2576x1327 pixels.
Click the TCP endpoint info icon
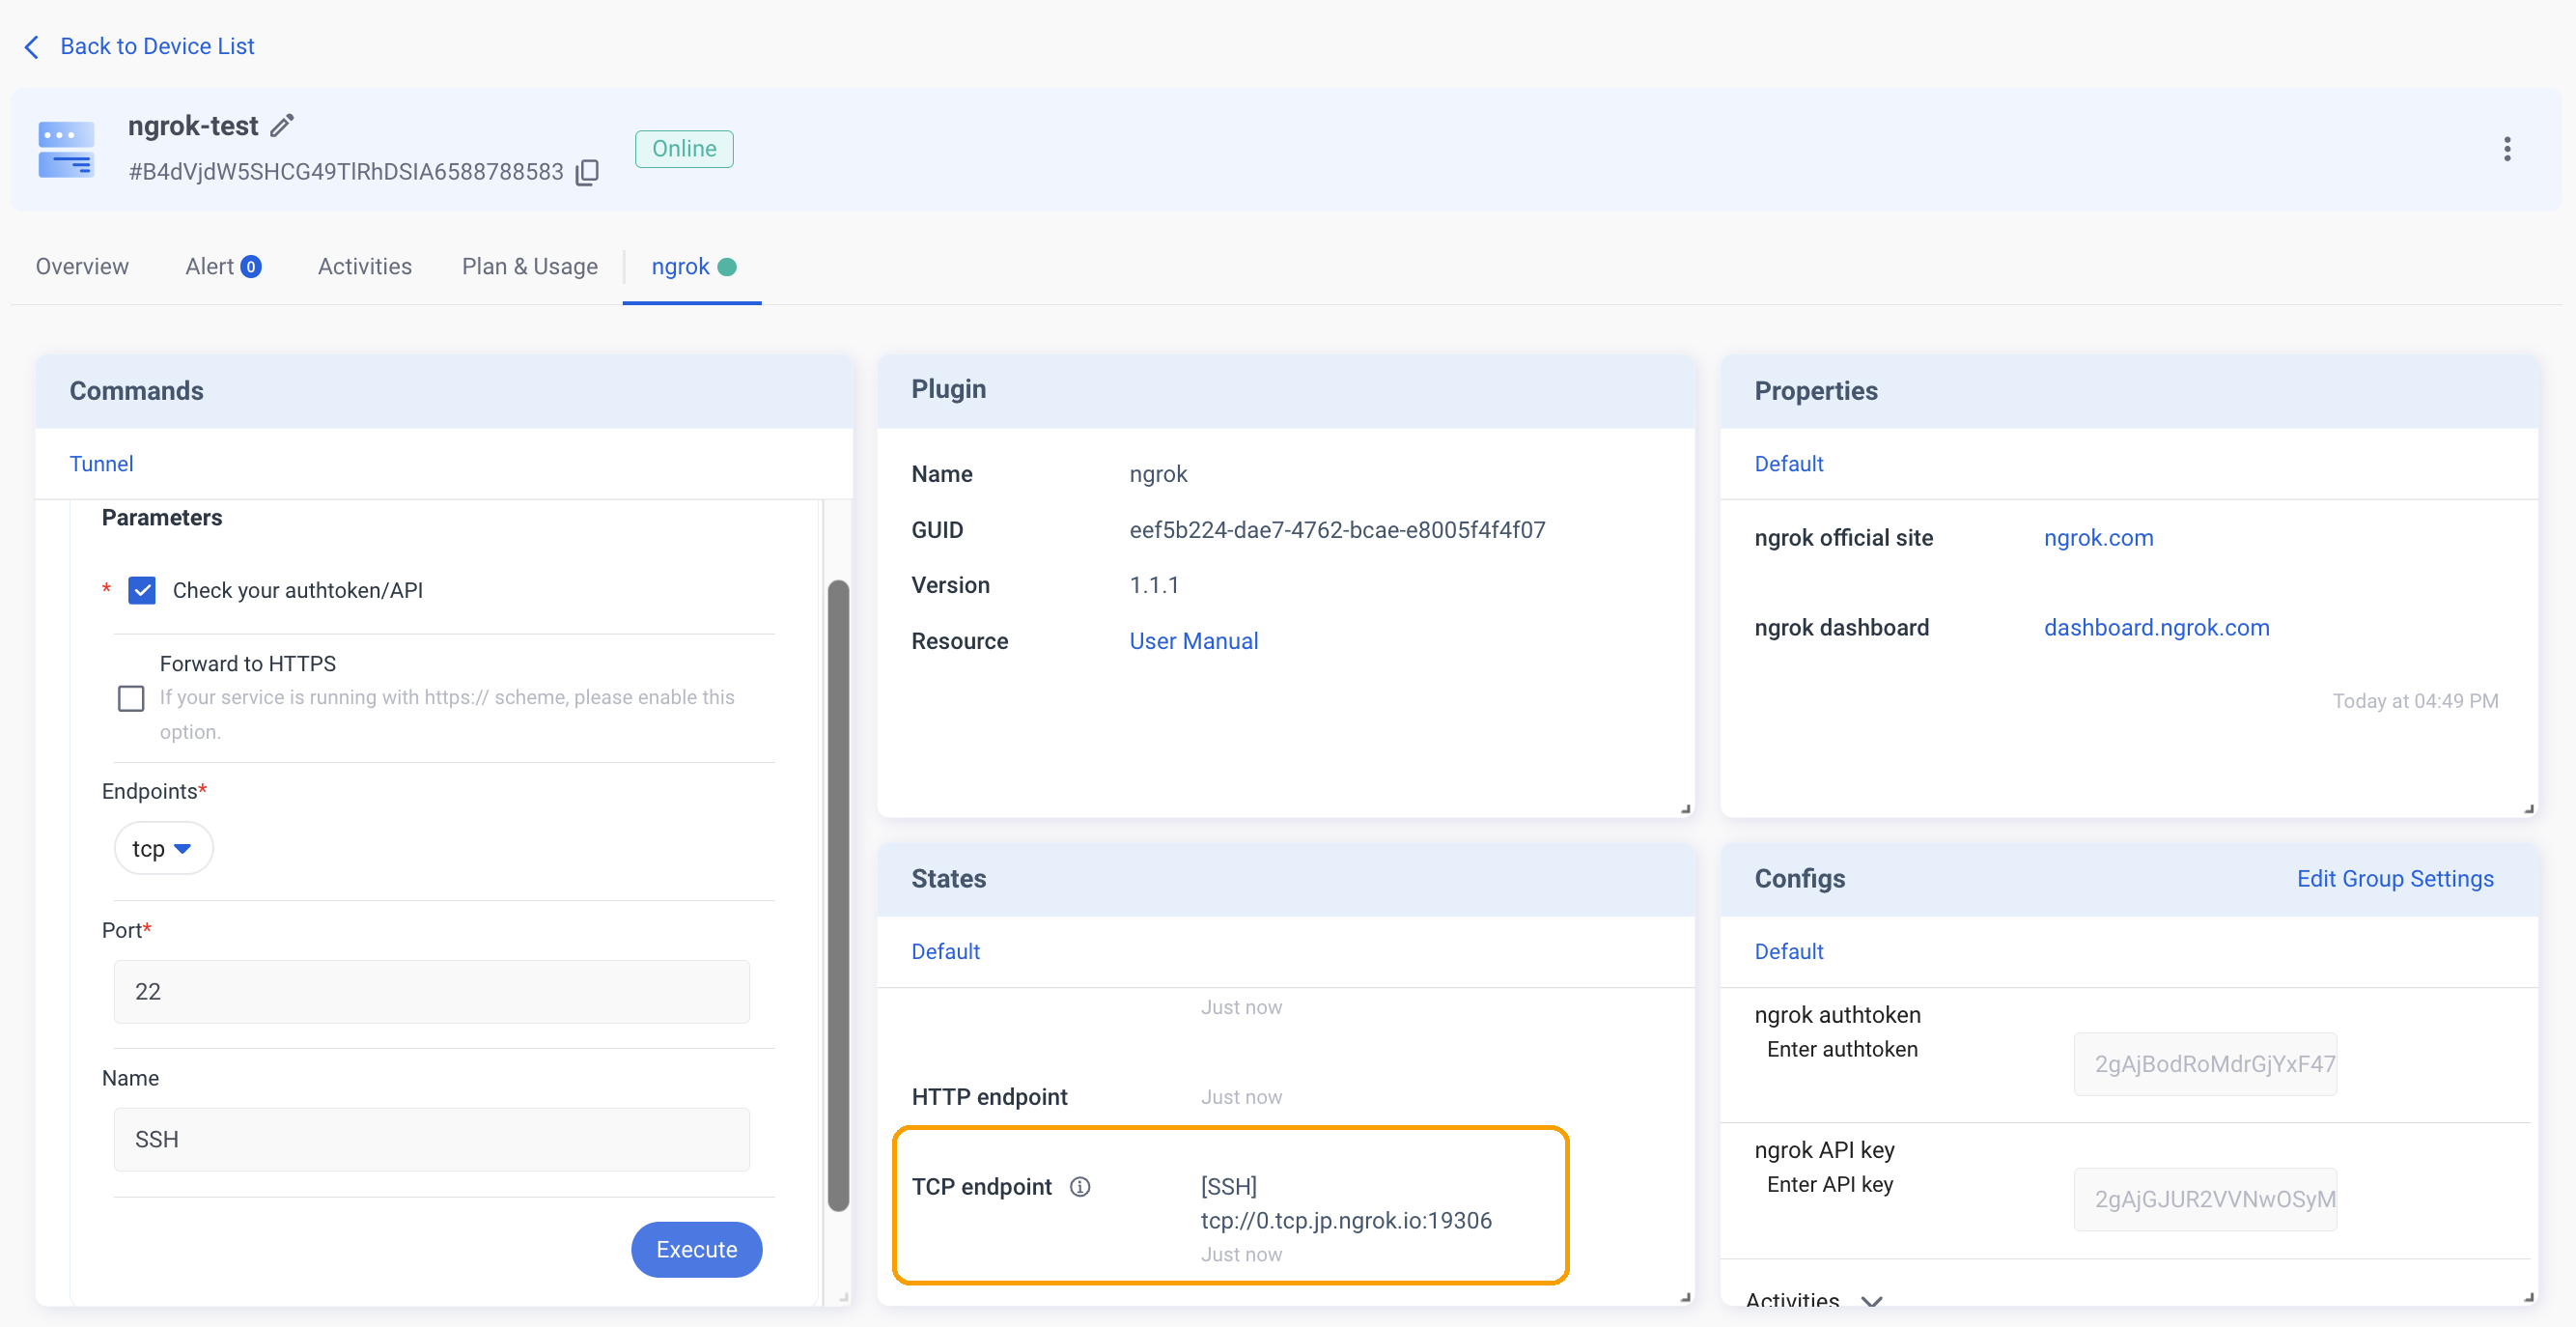click(1080, 1186)
